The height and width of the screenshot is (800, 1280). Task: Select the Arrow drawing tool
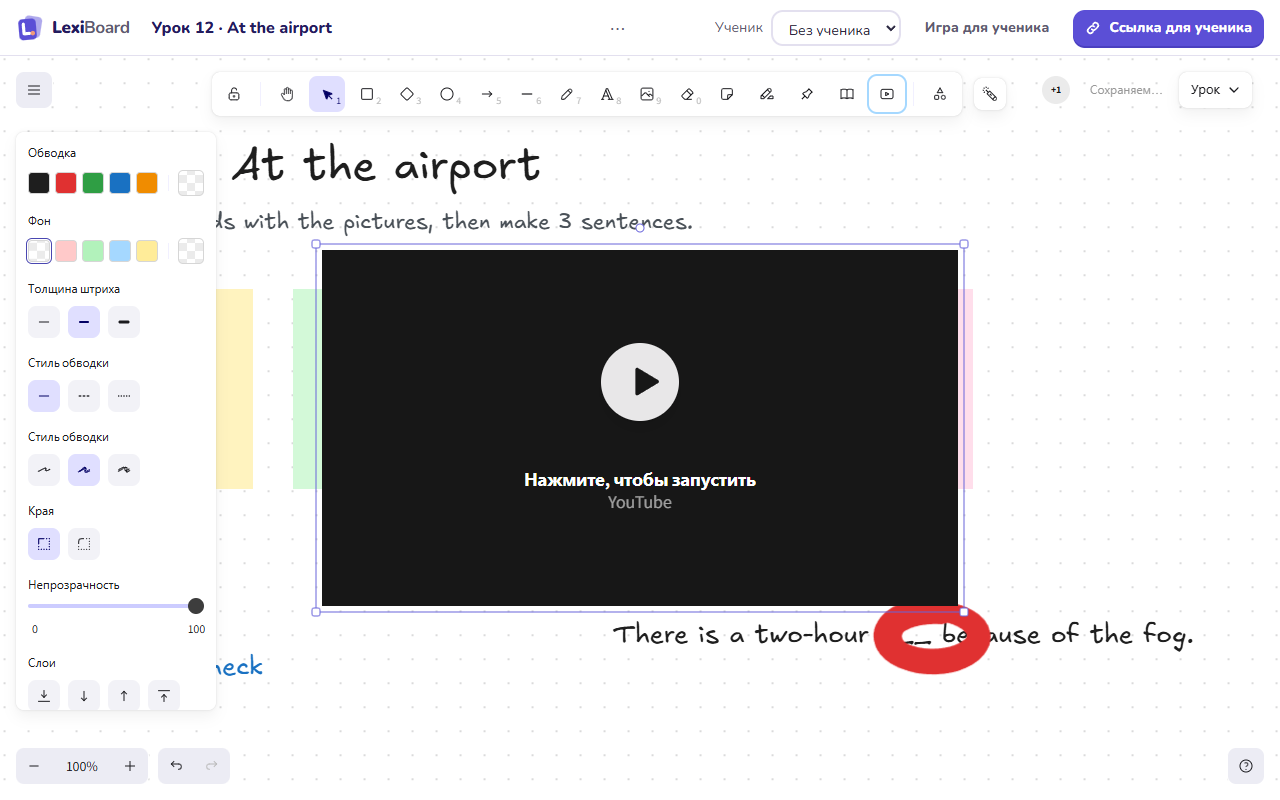487,94
